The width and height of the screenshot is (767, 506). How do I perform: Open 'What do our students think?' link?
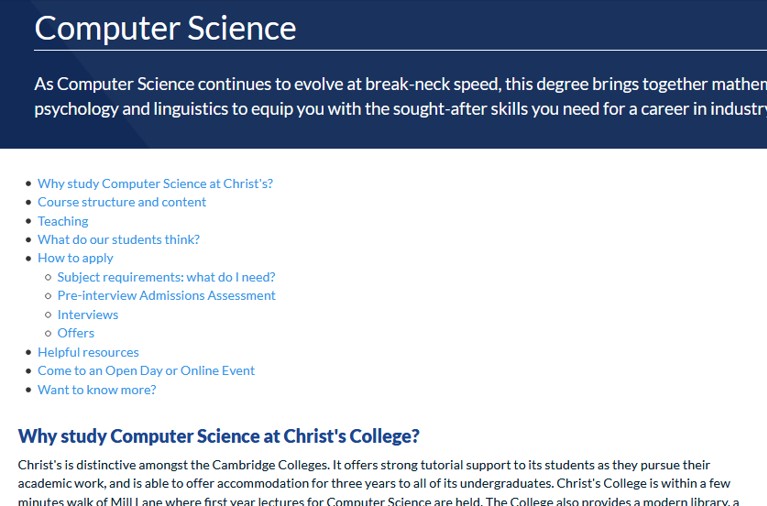118,240
